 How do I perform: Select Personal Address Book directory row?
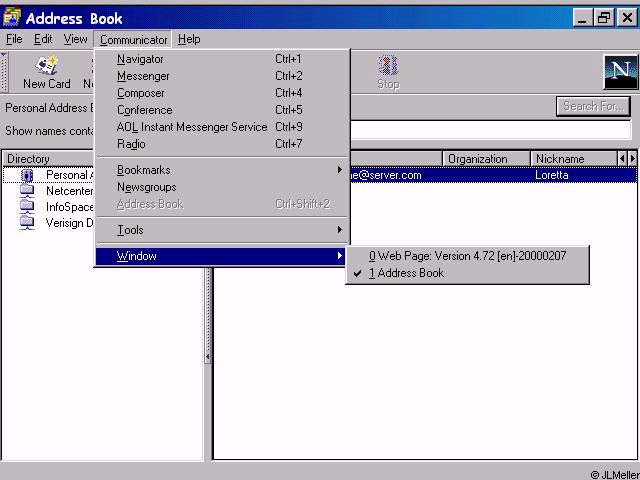tap(49, 175)
